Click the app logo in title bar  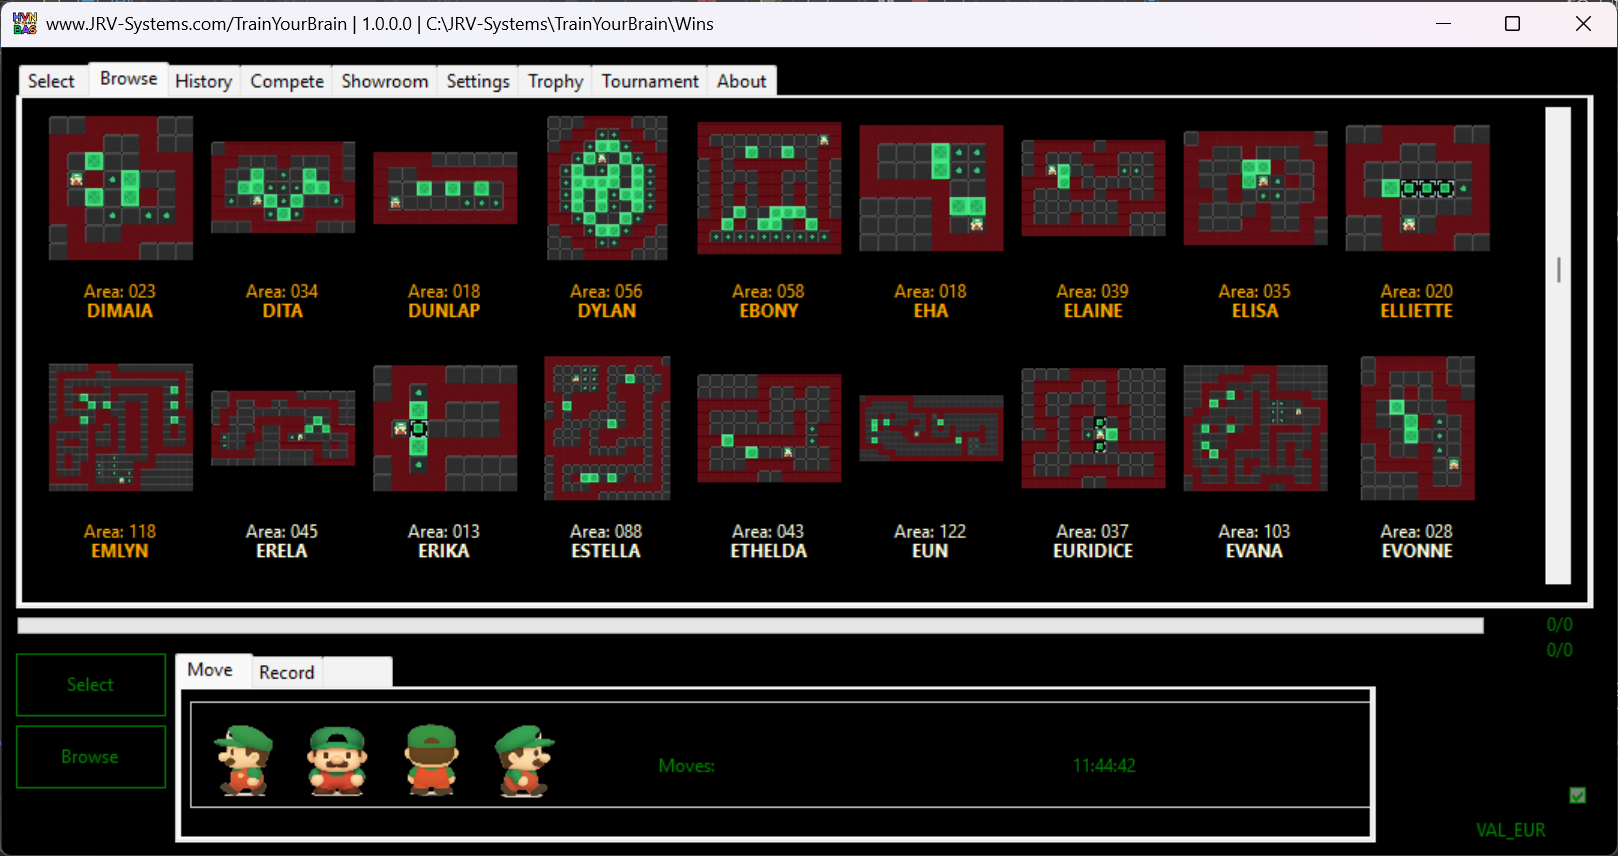pos(25,24)
